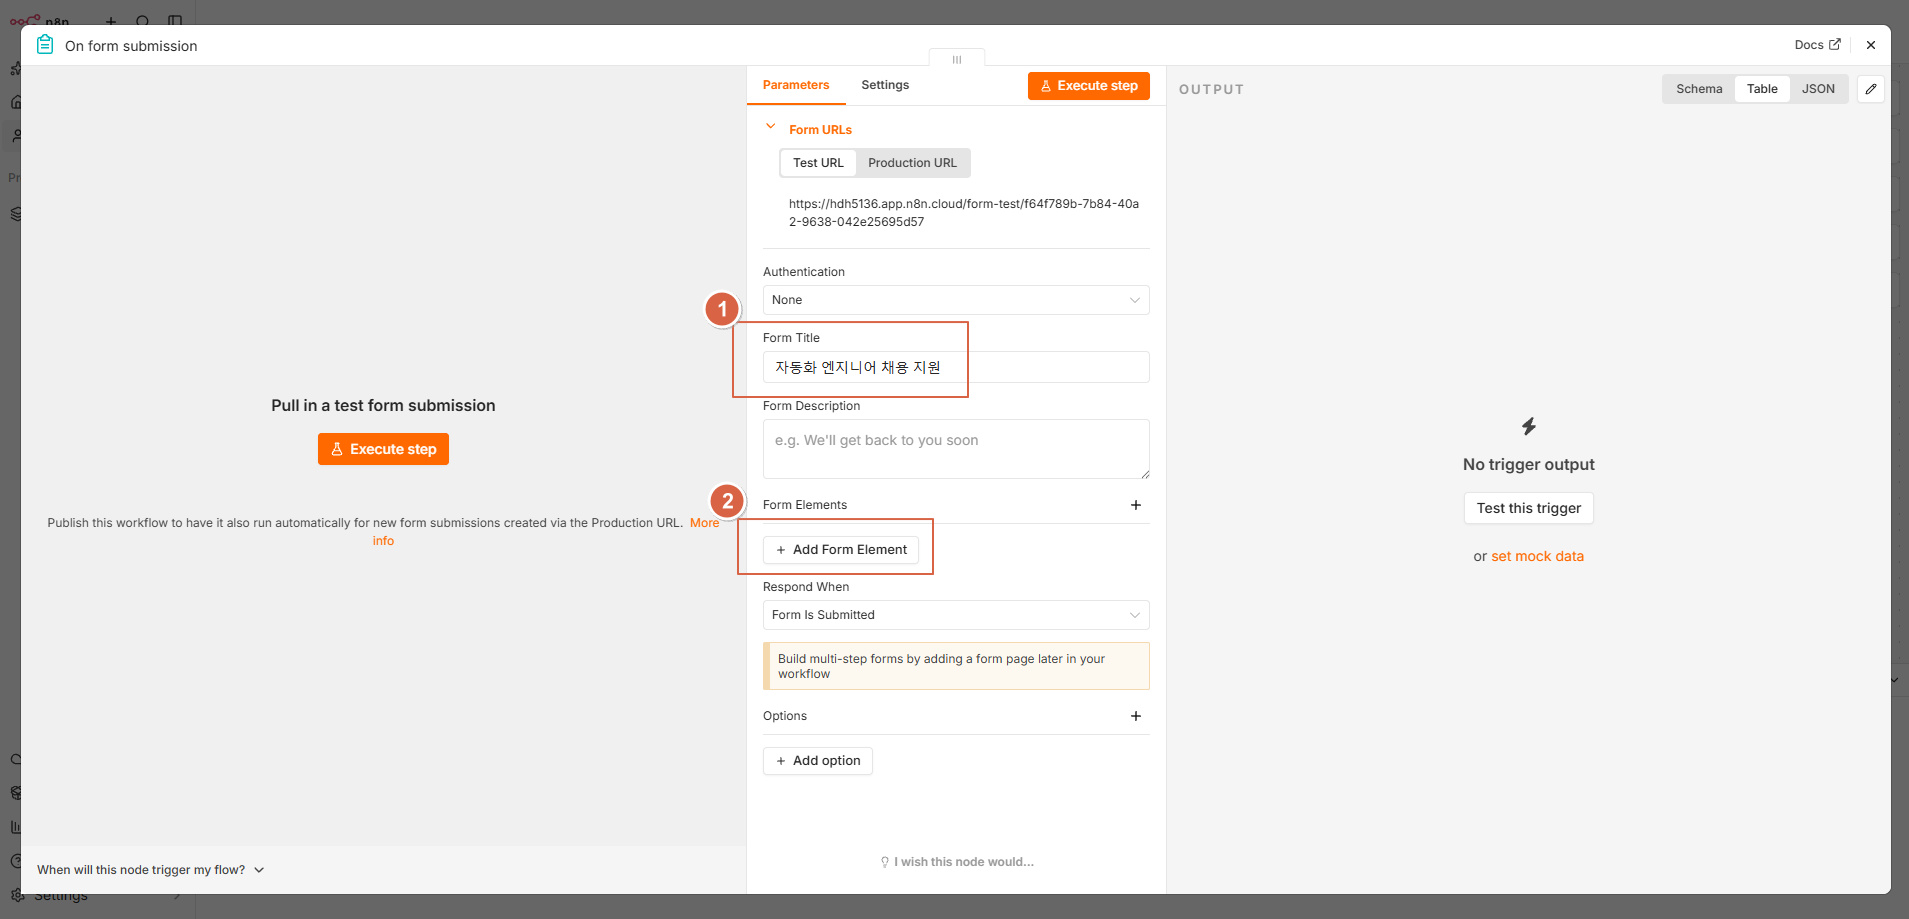Click the Add option button
This screenshot has height=919, width=1909.
818,761
